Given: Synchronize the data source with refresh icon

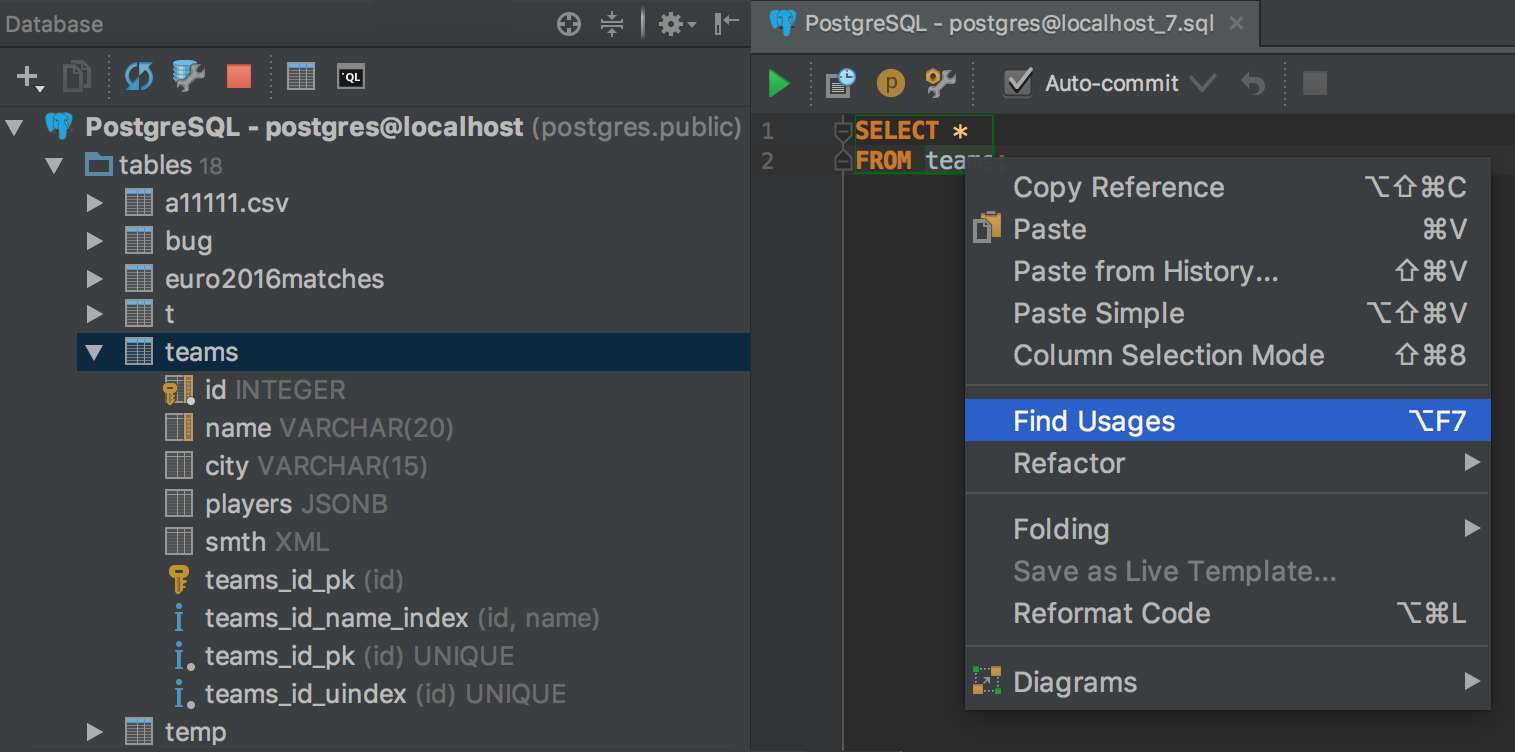Looking at the screenshot, I should point(139,77).
